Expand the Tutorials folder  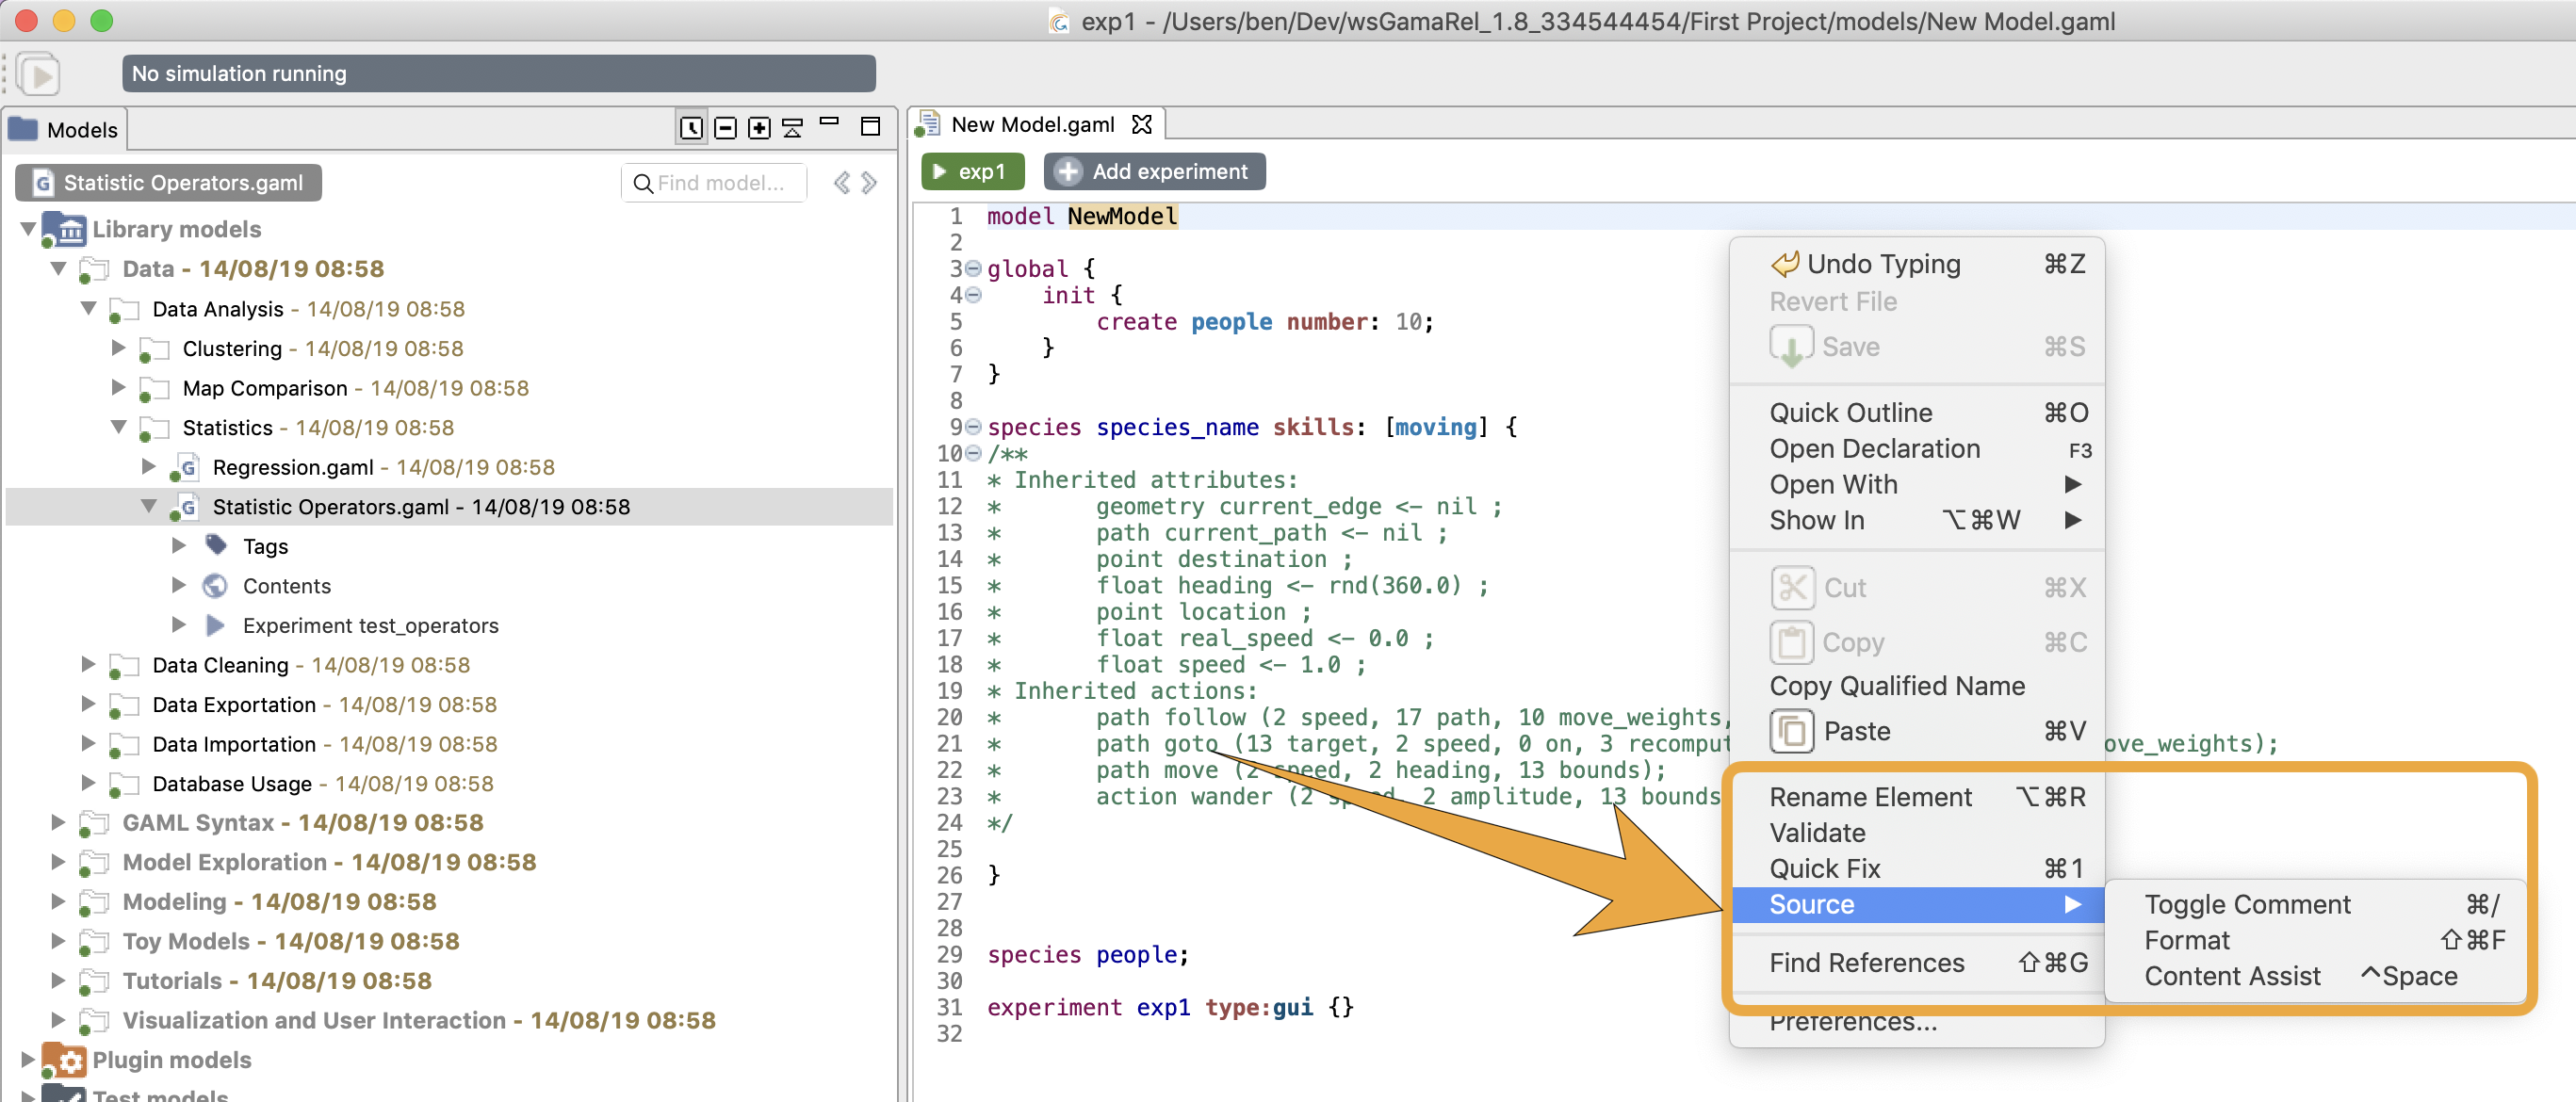point(58,981)
